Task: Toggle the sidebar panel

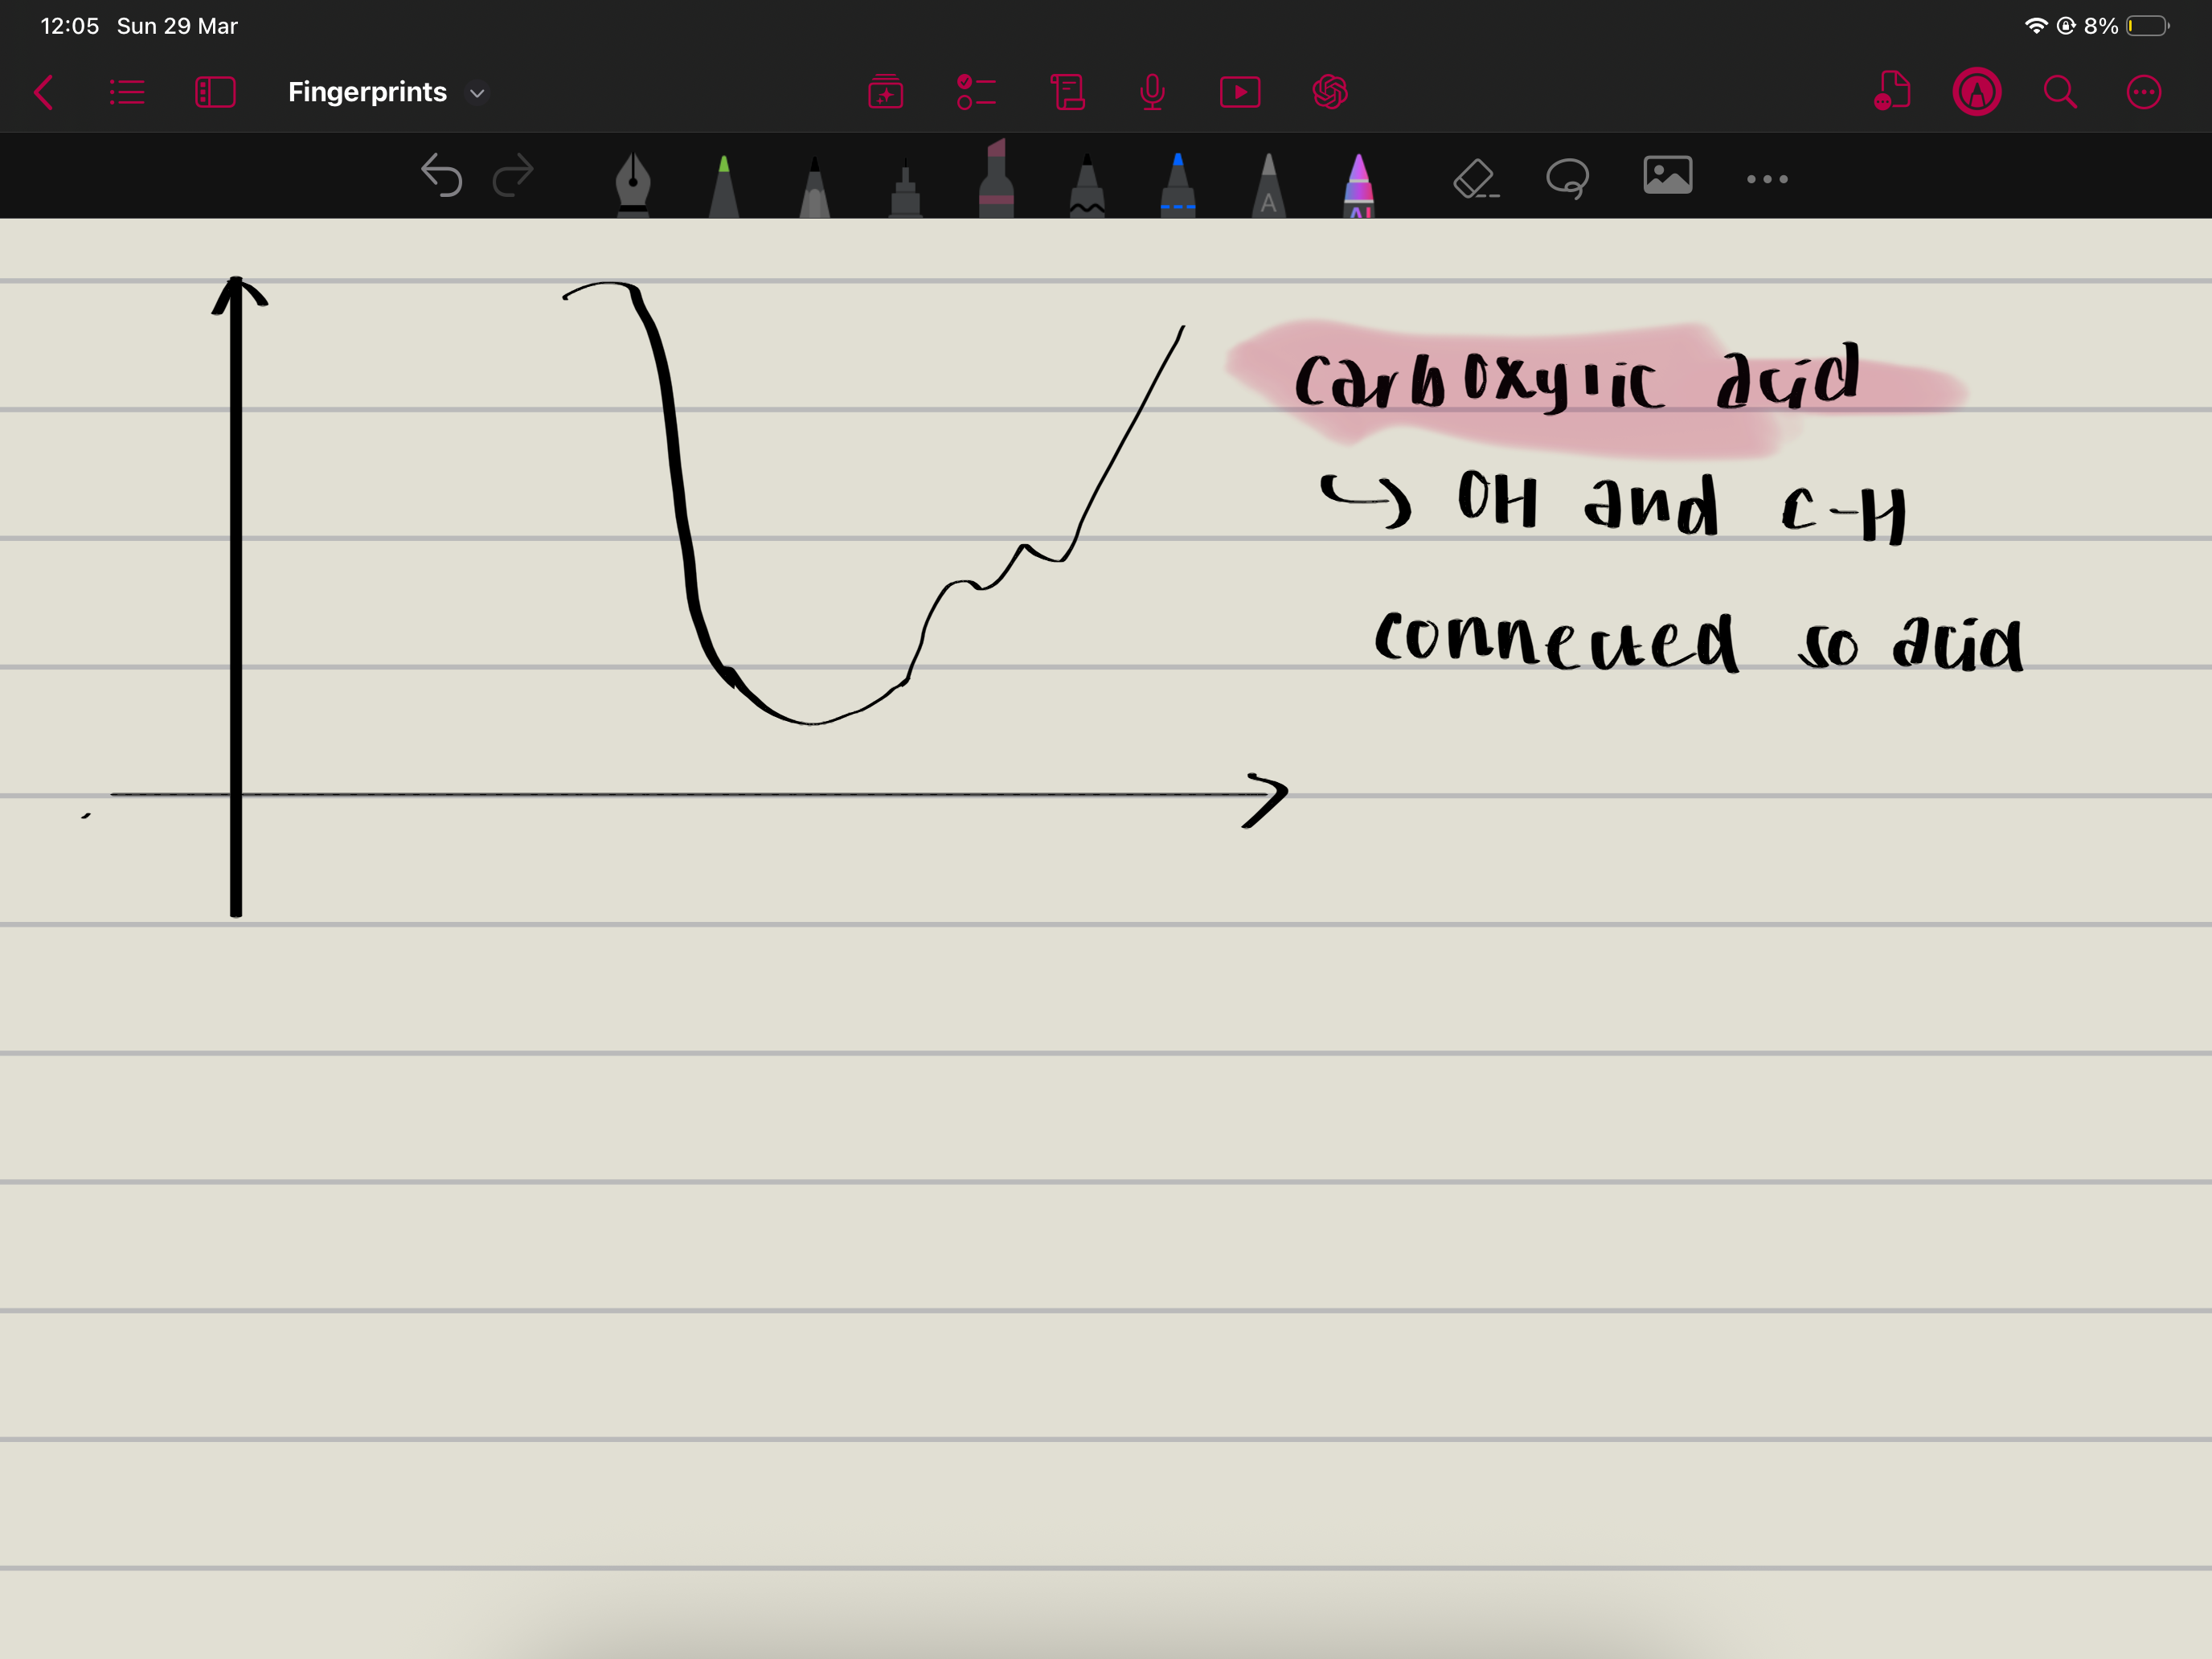Action: tap(215, 93)
